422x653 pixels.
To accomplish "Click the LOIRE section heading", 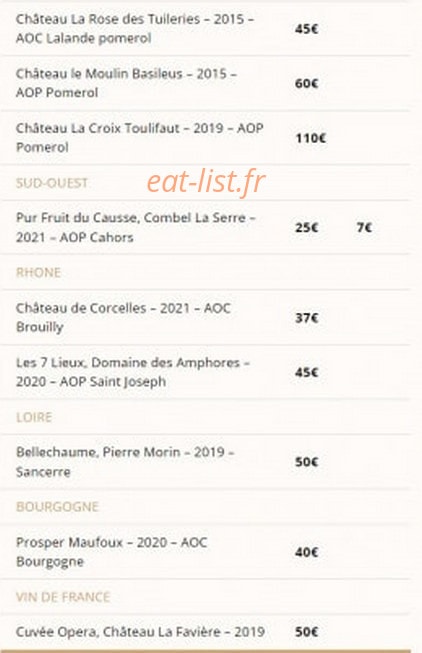I will pos(34,417).
